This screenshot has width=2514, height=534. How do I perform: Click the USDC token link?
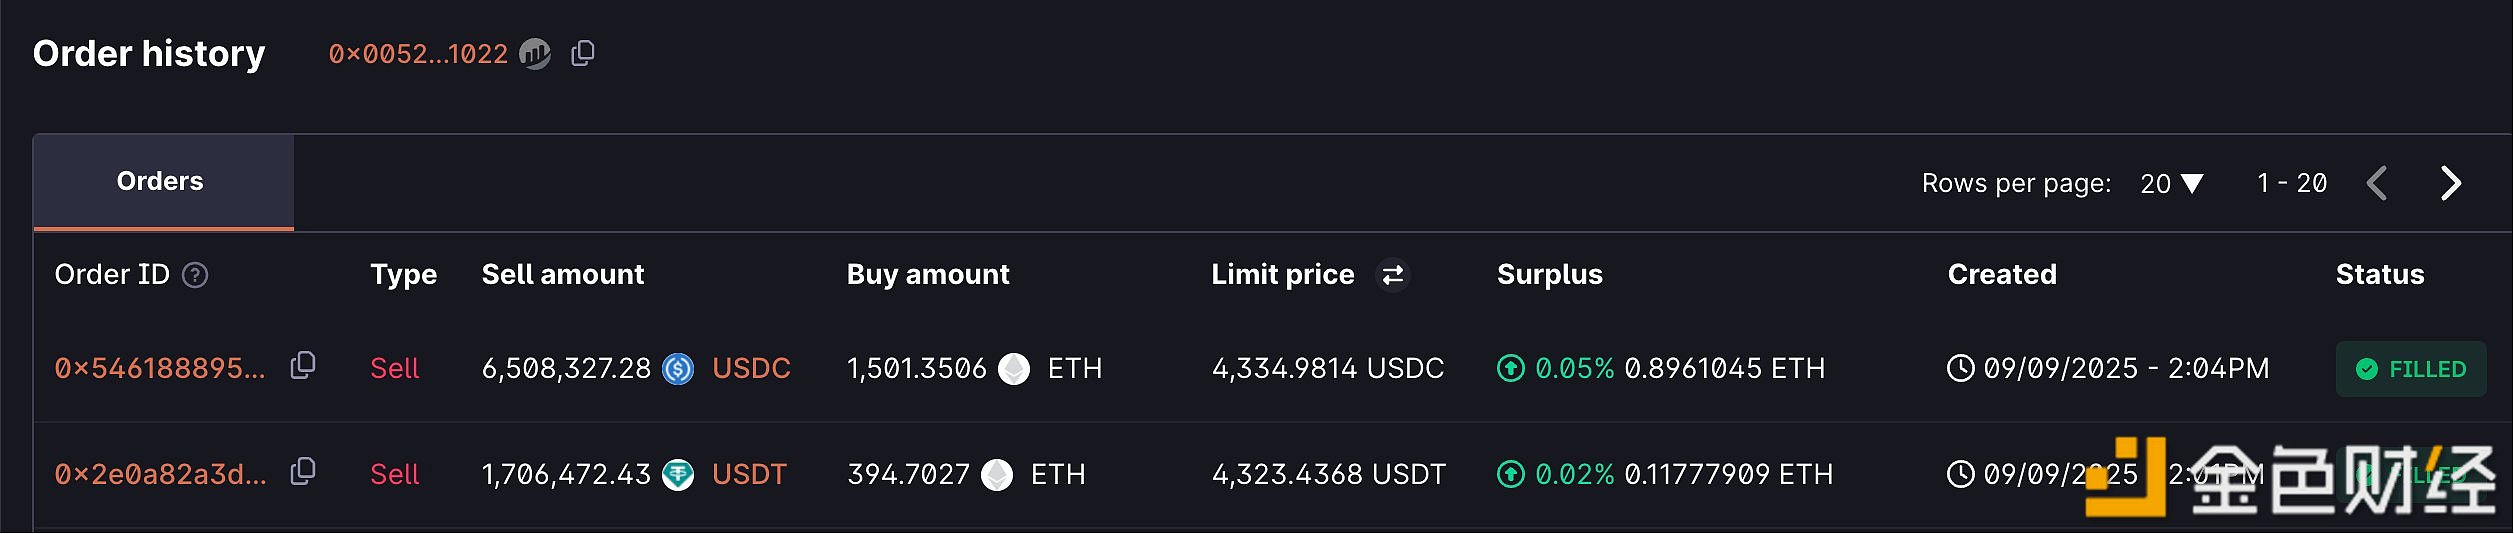(x=751, y=369)
